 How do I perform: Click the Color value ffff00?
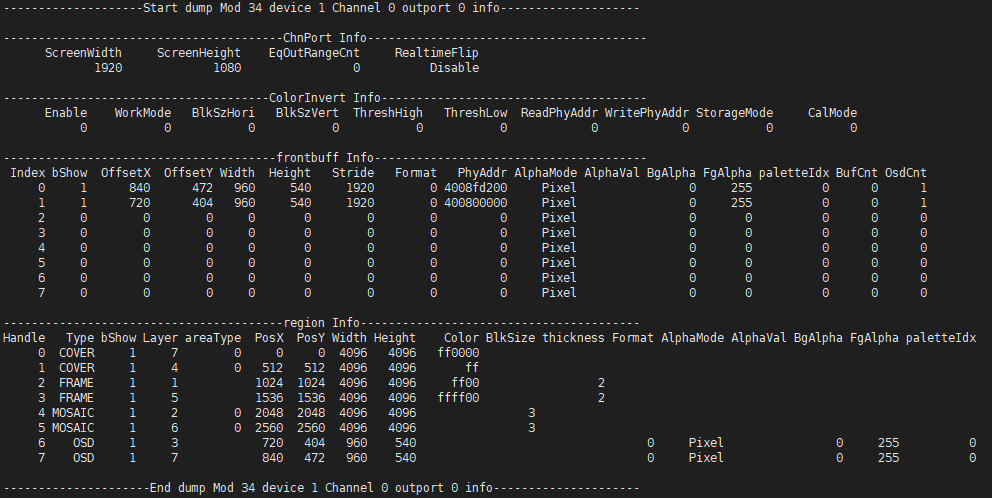(x=459, y=398)
